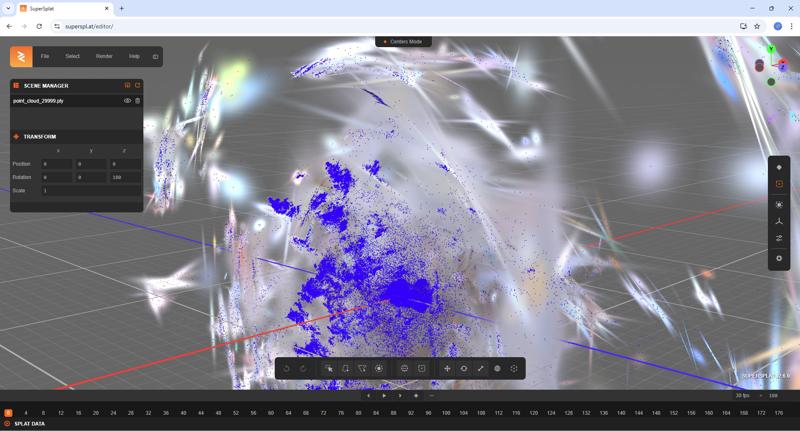This screenshot has width=800, height=431.
Task: Open the Render menu
Action: click(x=104, y=56)
